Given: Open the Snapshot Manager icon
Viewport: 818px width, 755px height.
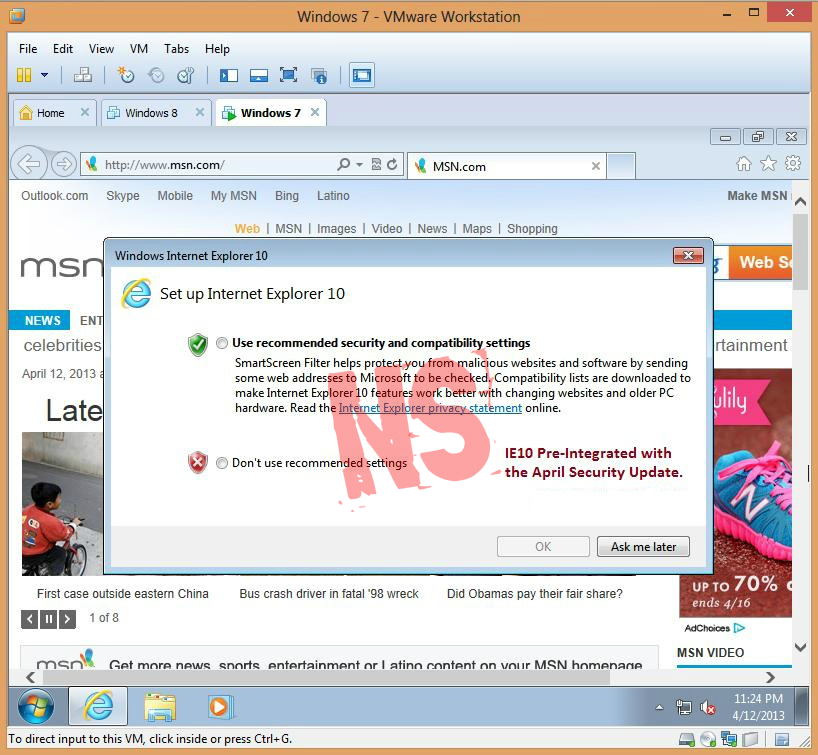Looking at the screenshot, I should coord(186,75).
